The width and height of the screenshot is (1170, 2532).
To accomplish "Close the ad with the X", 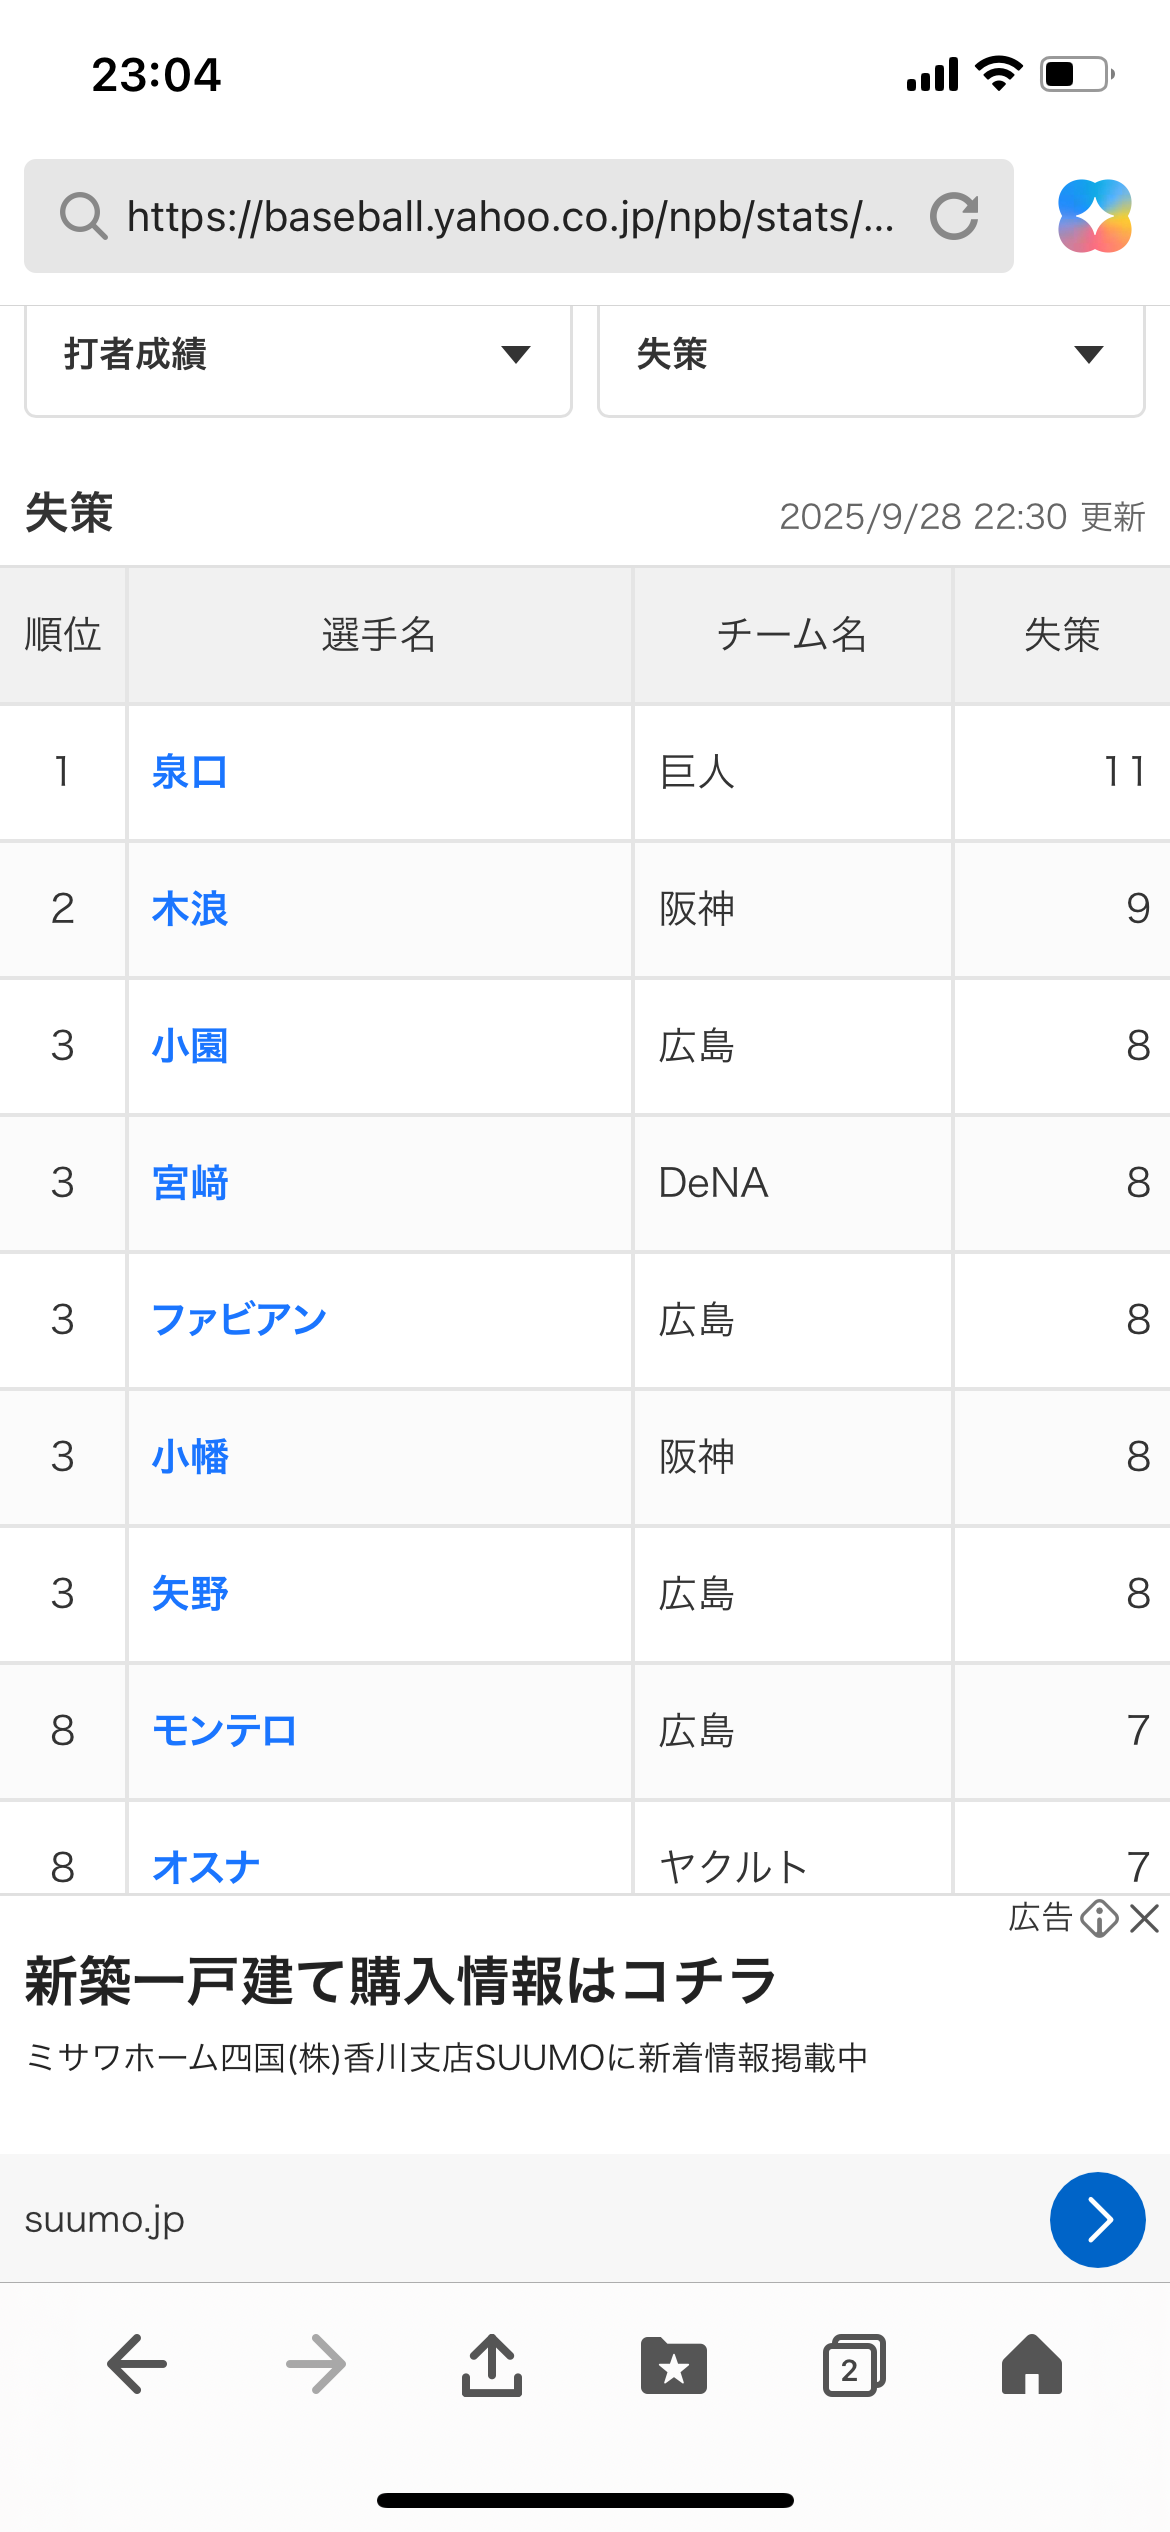I will click(x=1145, y=1918).
